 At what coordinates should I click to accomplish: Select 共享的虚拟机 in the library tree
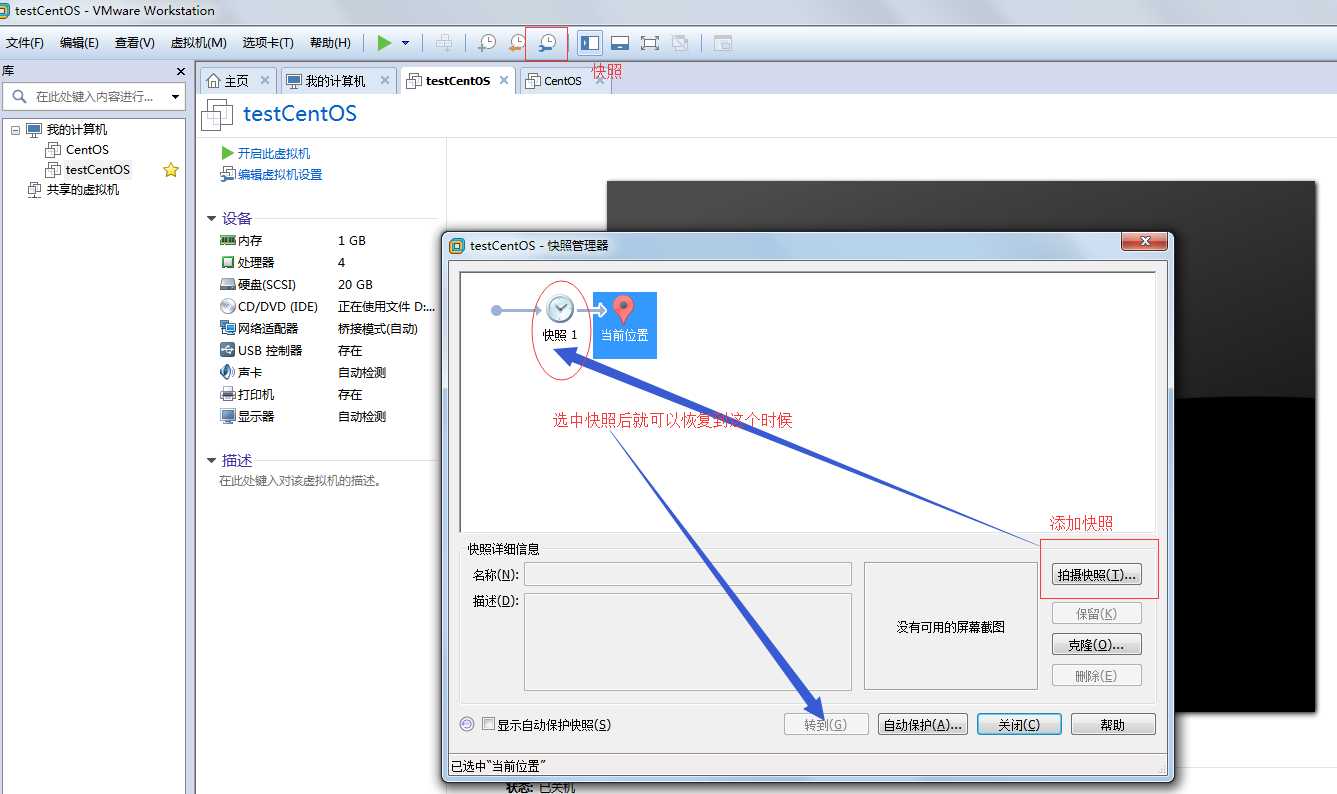[83, 190]
